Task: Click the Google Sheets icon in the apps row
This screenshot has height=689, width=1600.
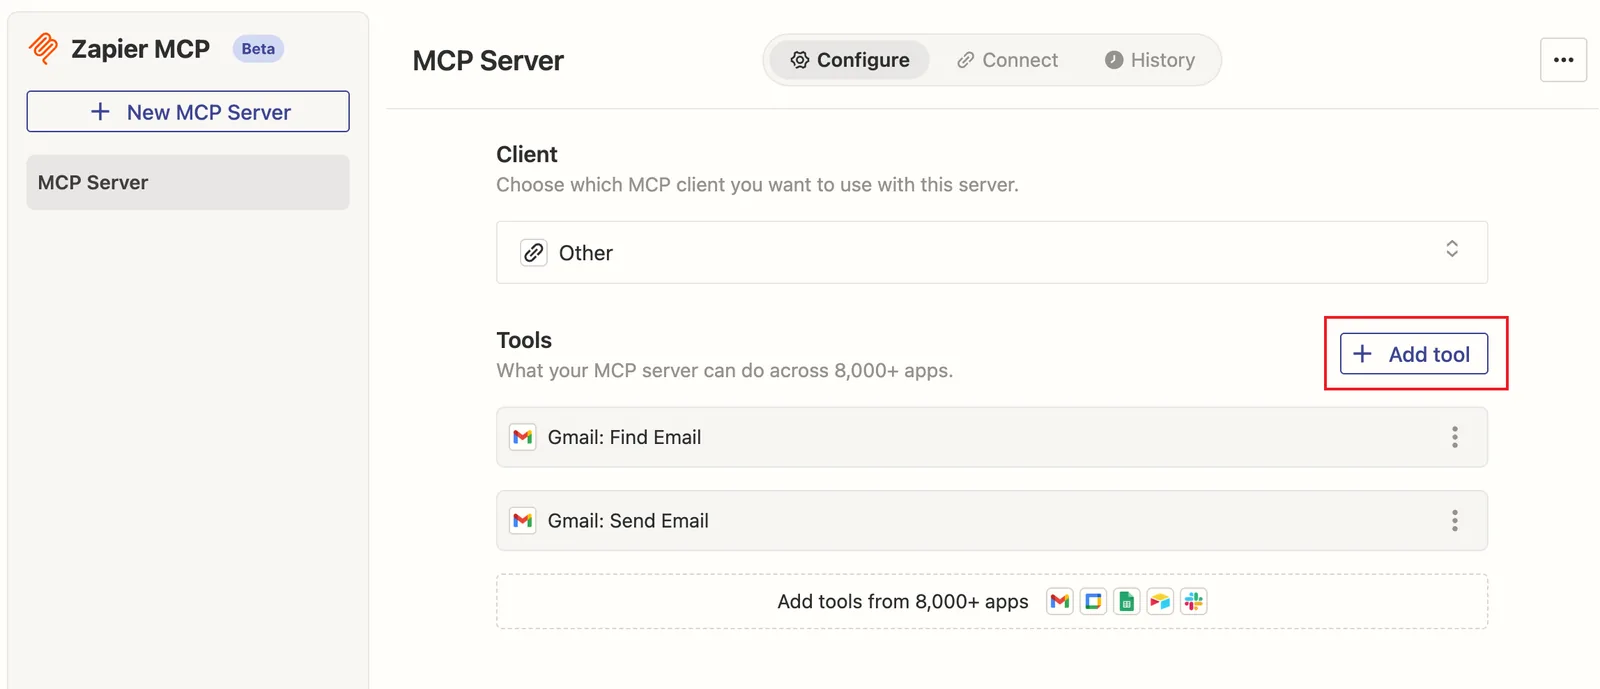Action: click(1126, 601)
